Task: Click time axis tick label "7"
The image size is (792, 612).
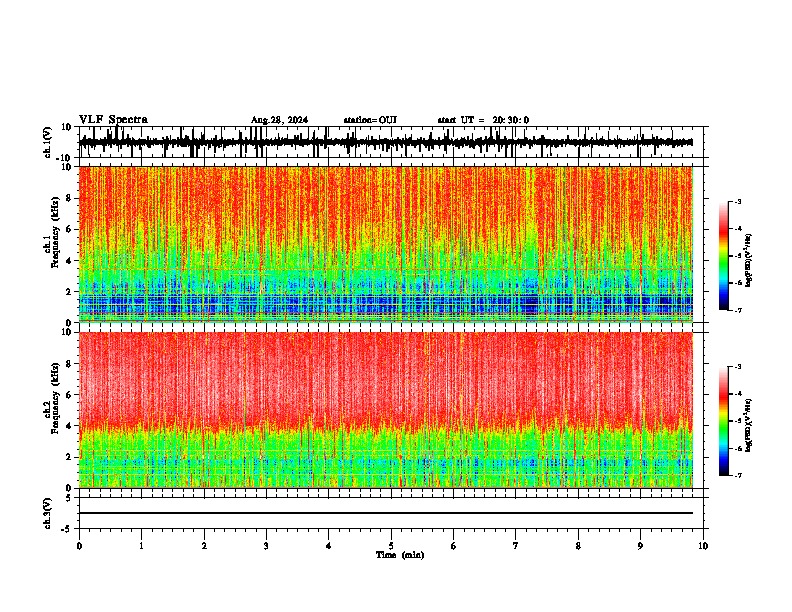Action: (516, 546)
